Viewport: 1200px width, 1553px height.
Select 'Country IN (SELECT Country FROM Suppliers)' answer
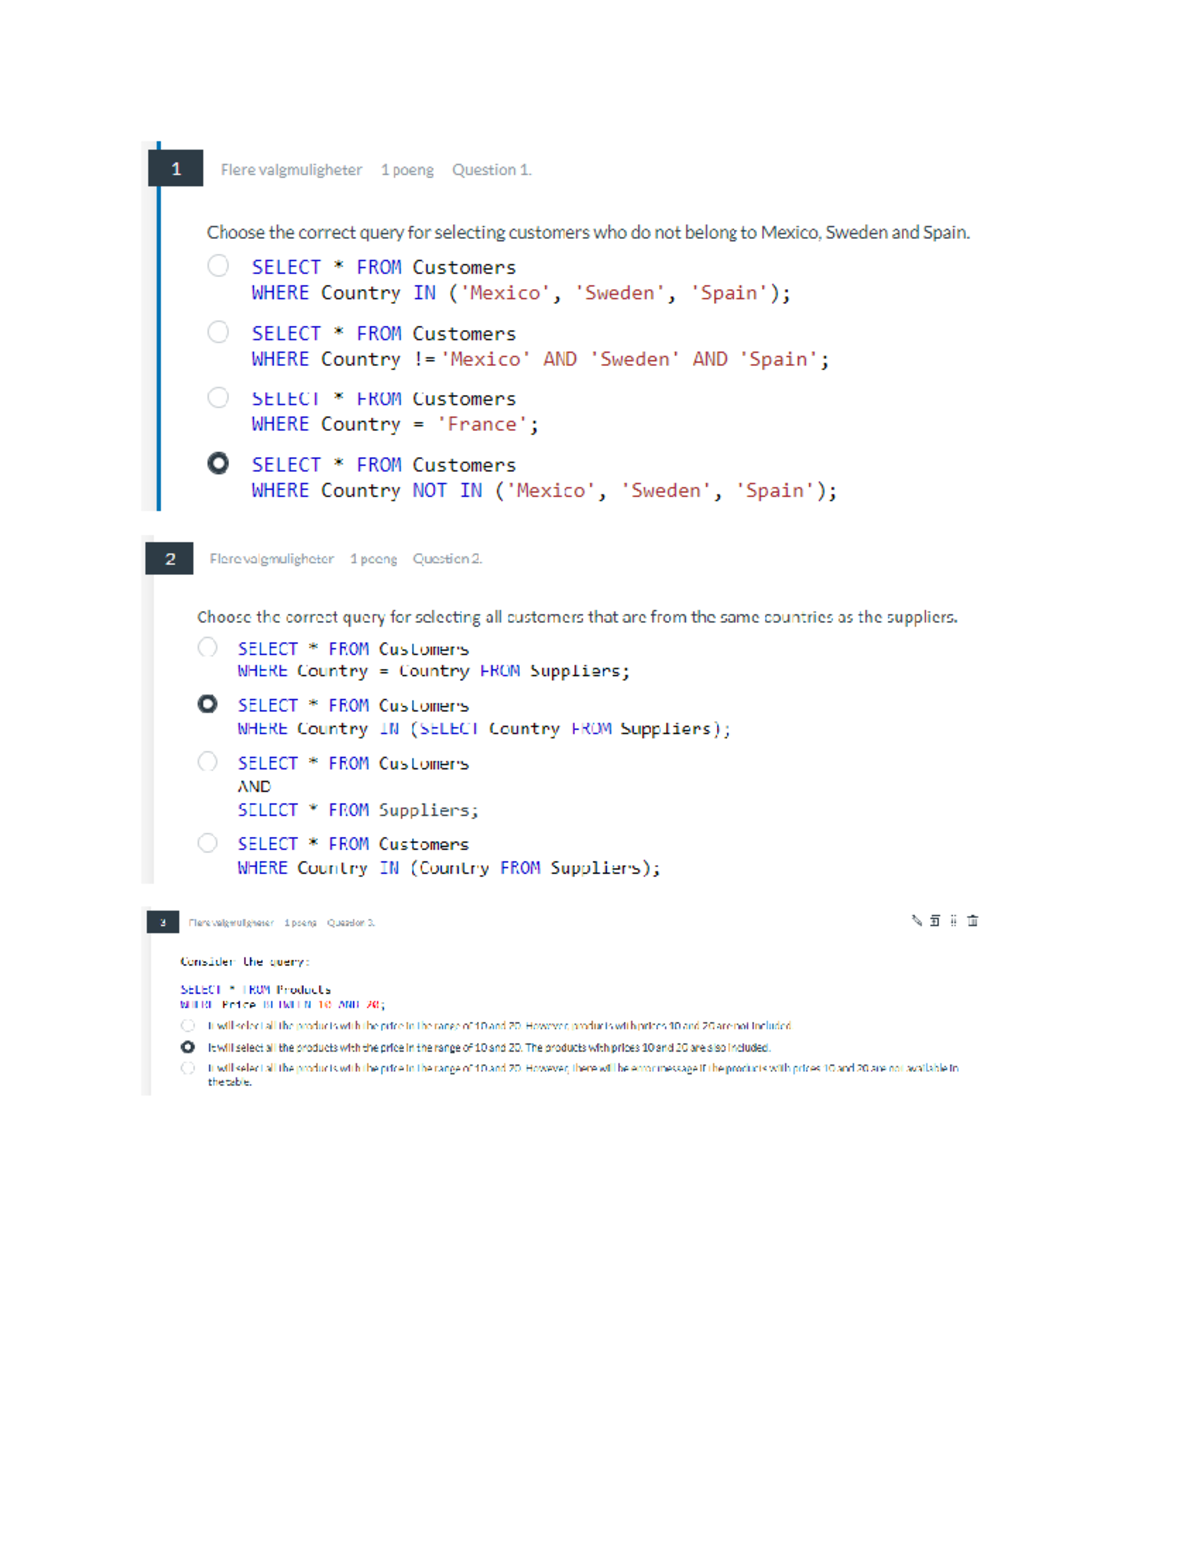coord(208,703)
